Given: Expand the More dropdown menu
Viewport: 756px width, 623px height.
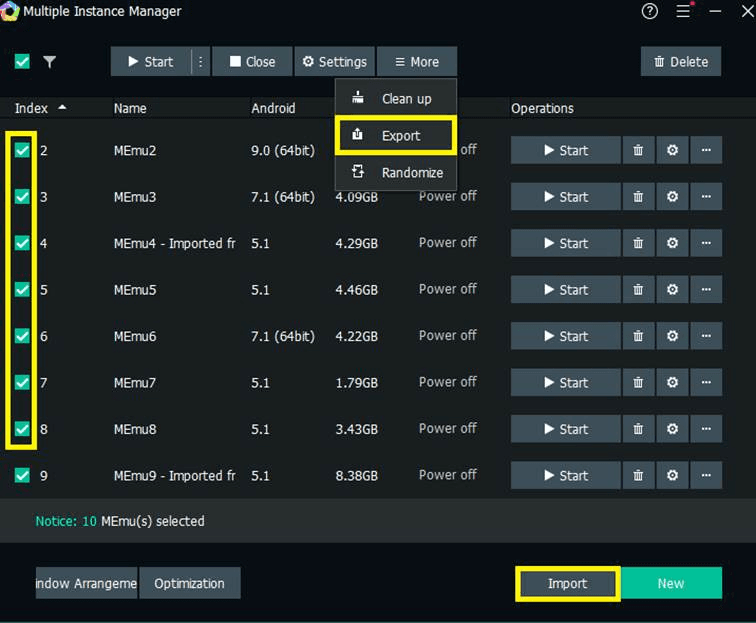Looking at the screenshot, I should [416, 62].
